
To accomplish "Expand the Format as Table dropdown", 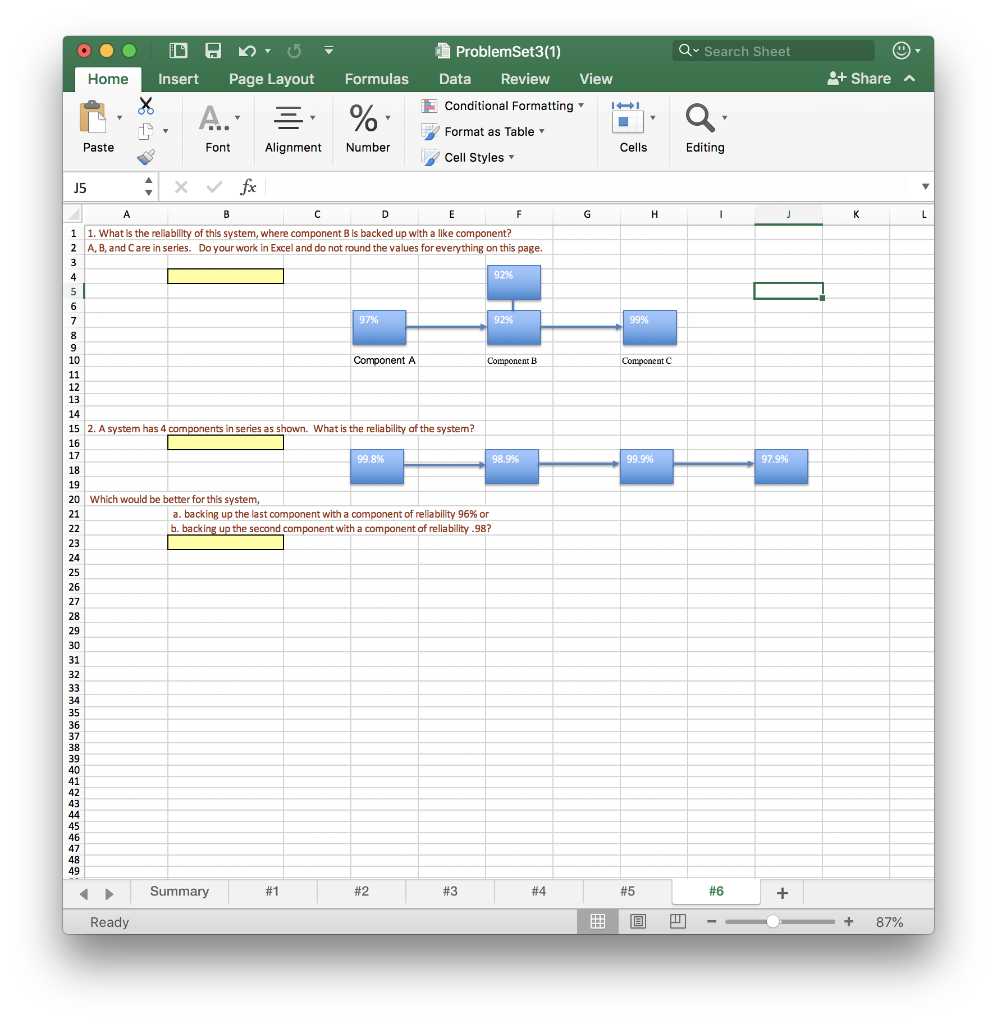I will (x=542, y=131).
